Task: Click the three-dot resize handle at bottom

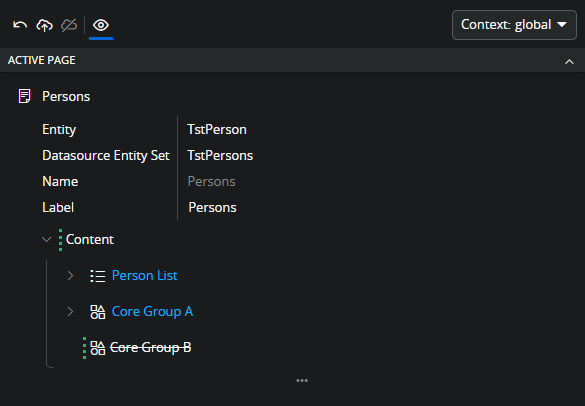Action: 302,381
